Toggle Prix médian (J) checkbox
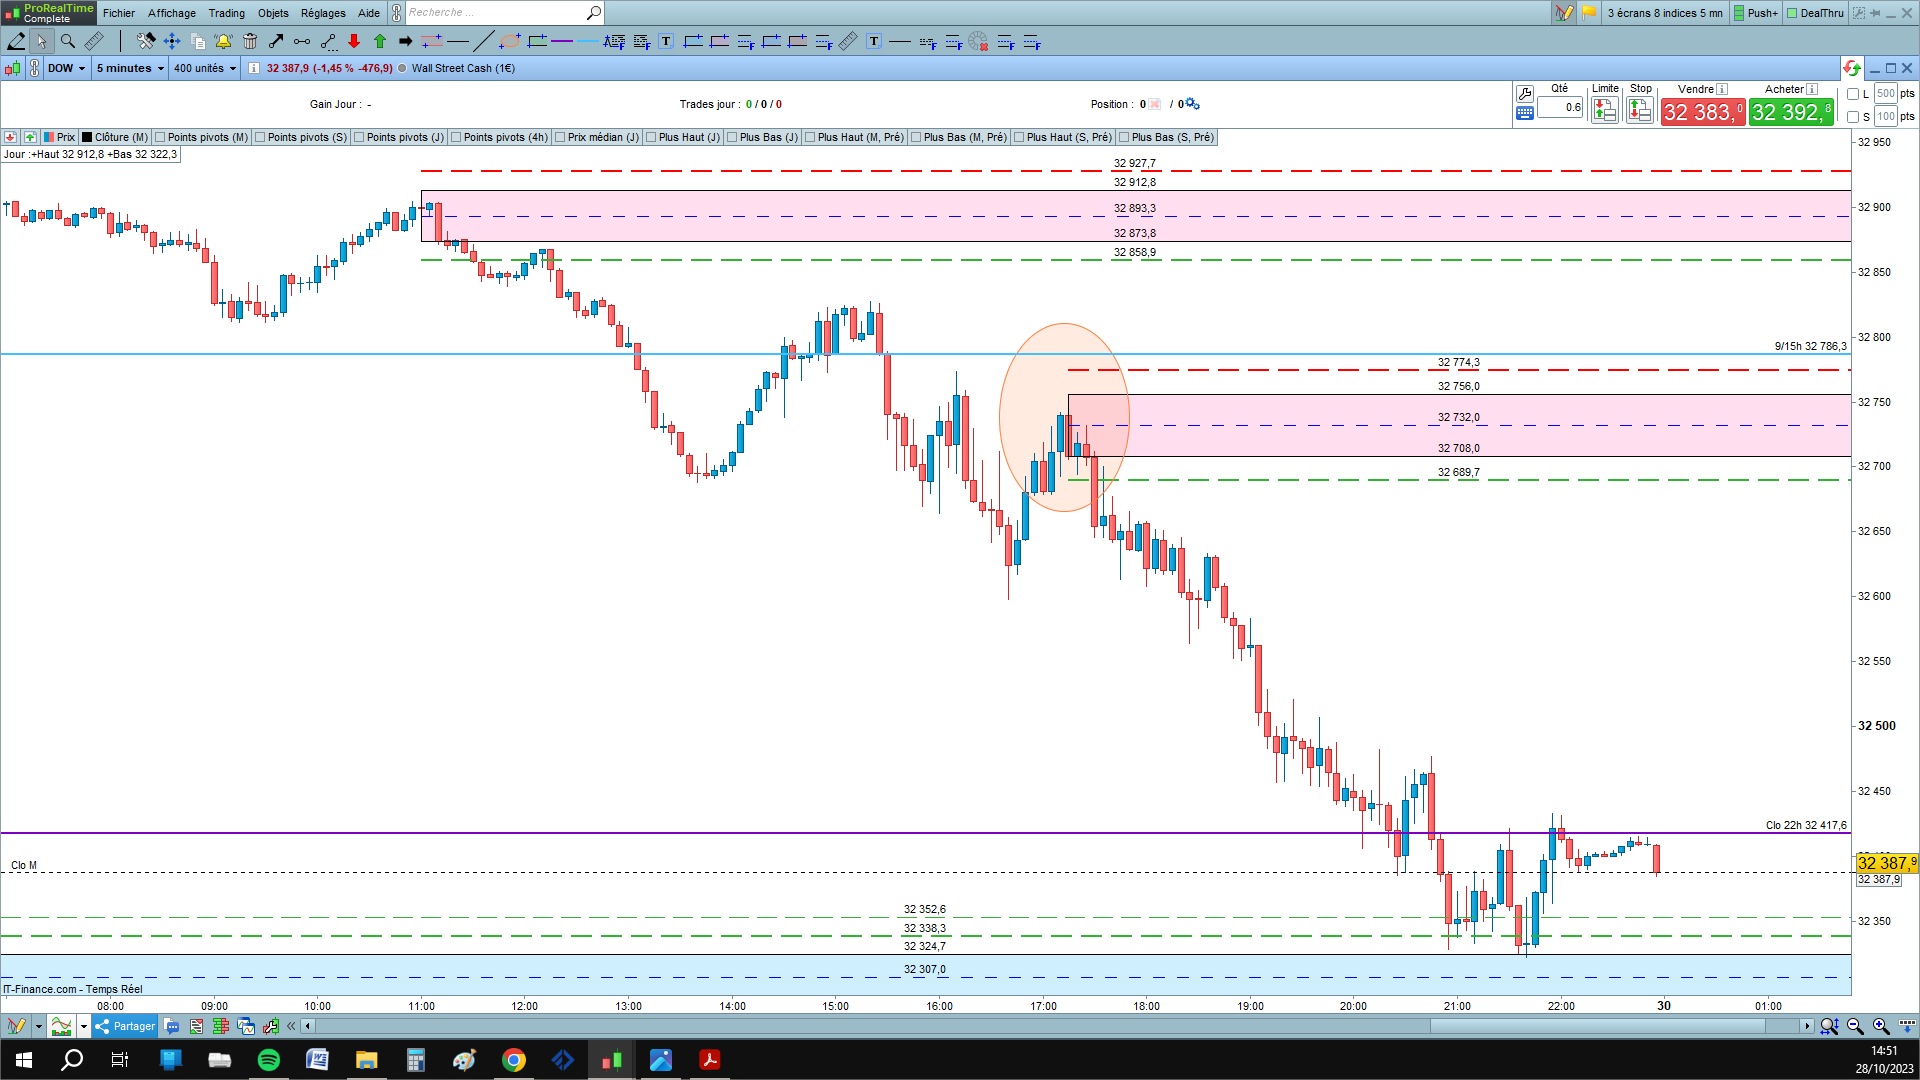The image size is (1920, 1080). [x=560, y=137]
